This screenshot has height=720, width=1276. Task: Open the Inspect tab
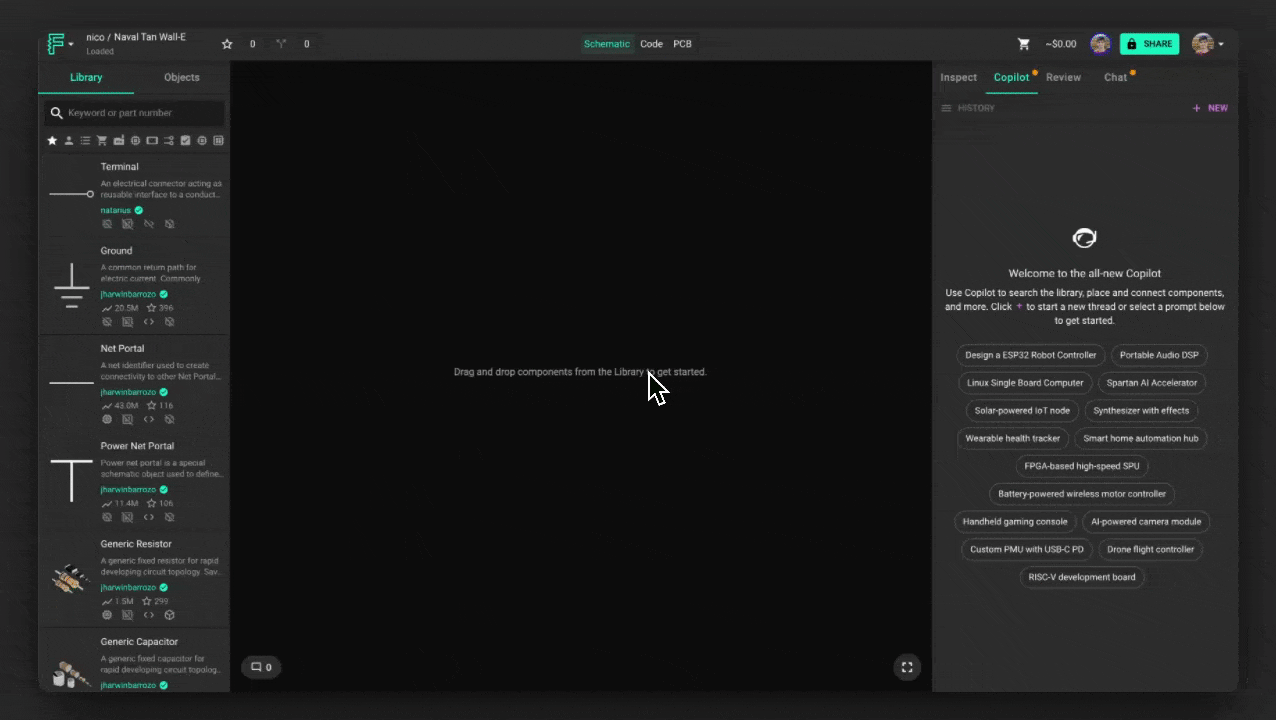(x=958, y=77)
